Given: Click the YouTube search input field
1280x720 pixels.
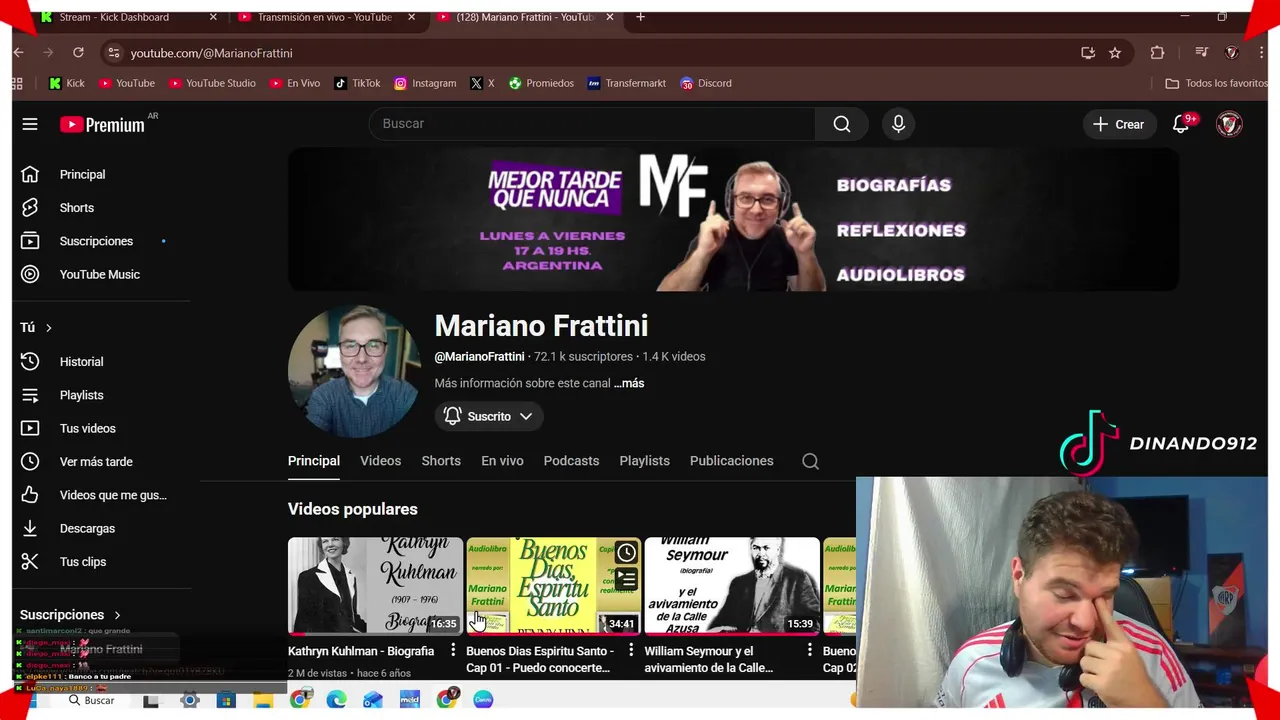Looking at the screenshot, I should click(593, 124).
